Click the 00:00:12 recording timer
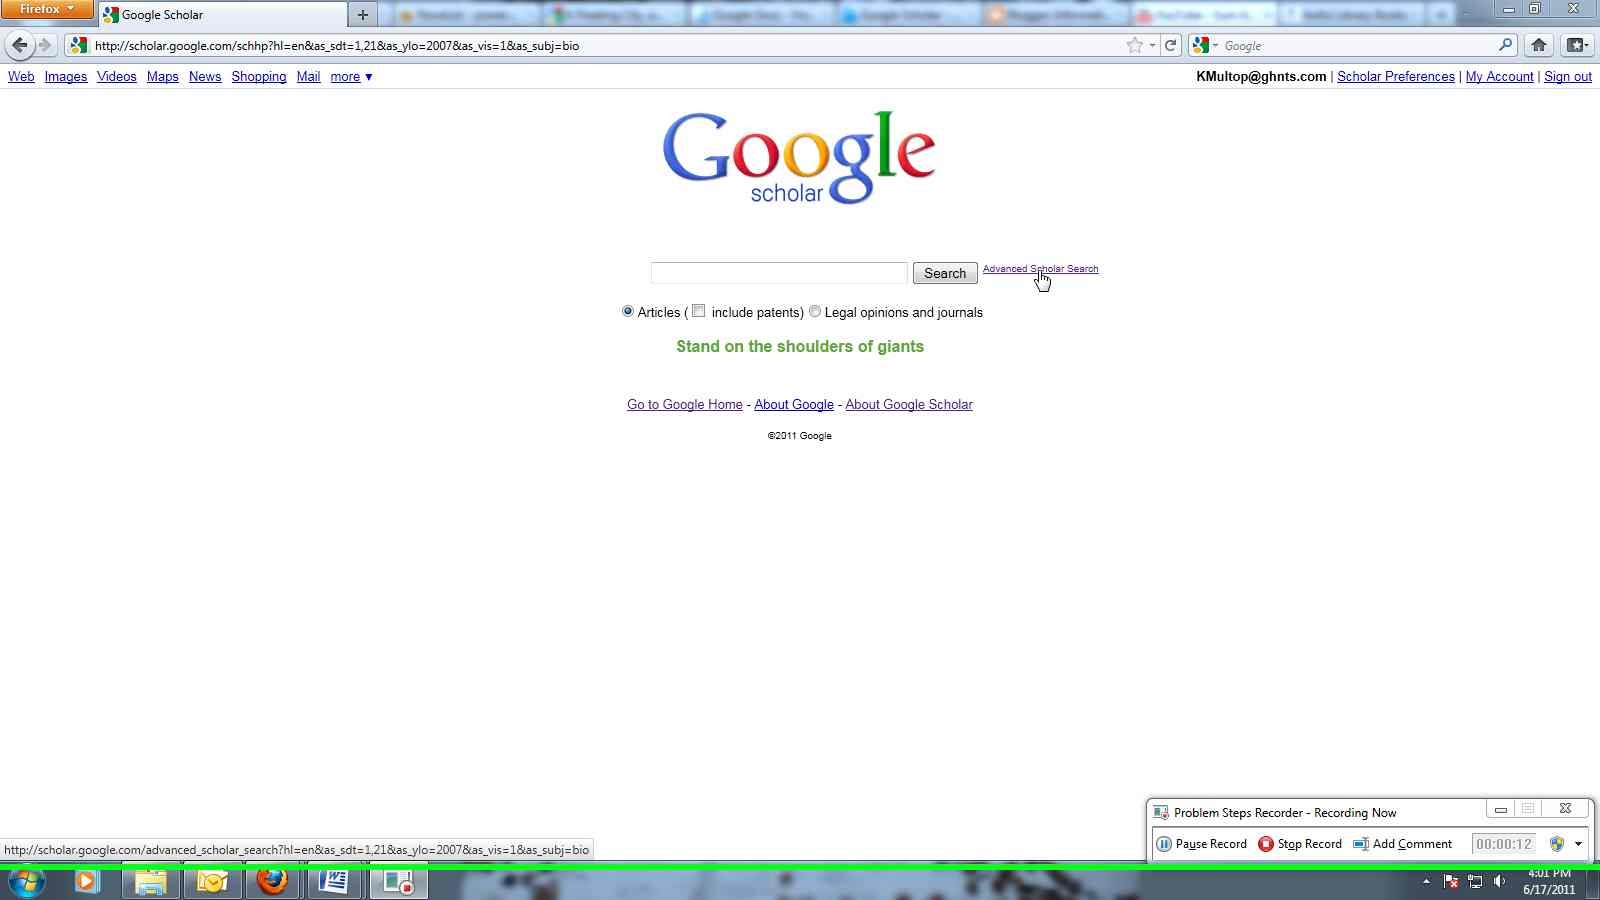The width and height of the screenshot is (1600, 900). pos(1504,844)
